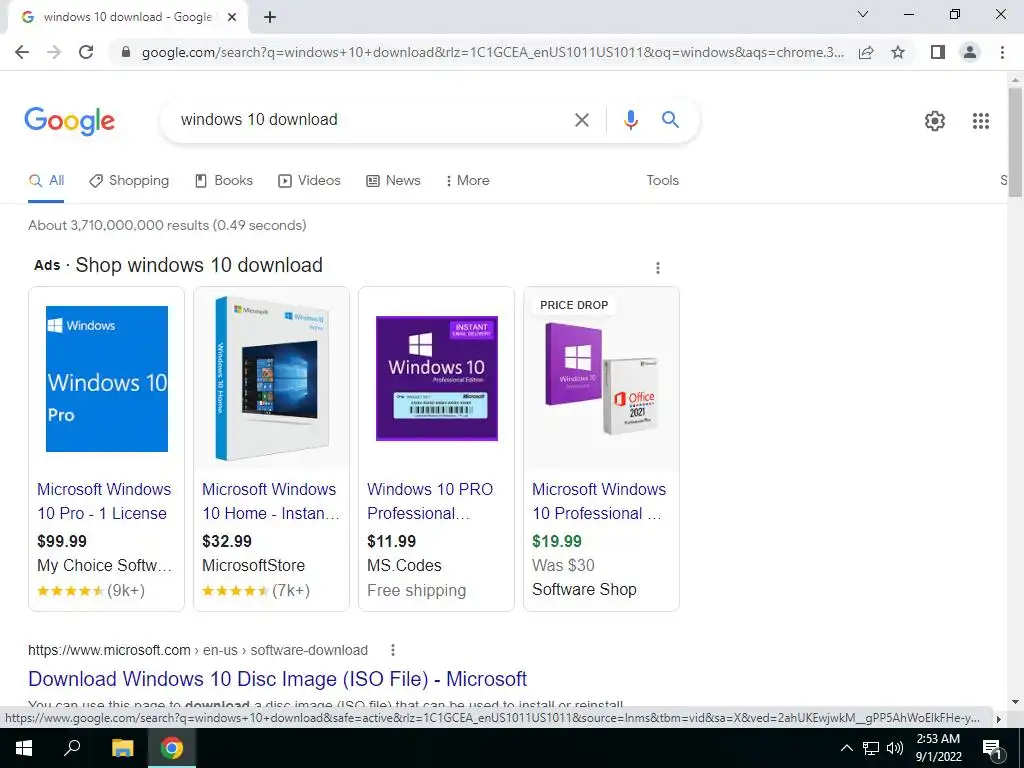Image resolution: width=1024 pixels, height=768 pixels.
Task: Click the Google logo
Action: 69,121
